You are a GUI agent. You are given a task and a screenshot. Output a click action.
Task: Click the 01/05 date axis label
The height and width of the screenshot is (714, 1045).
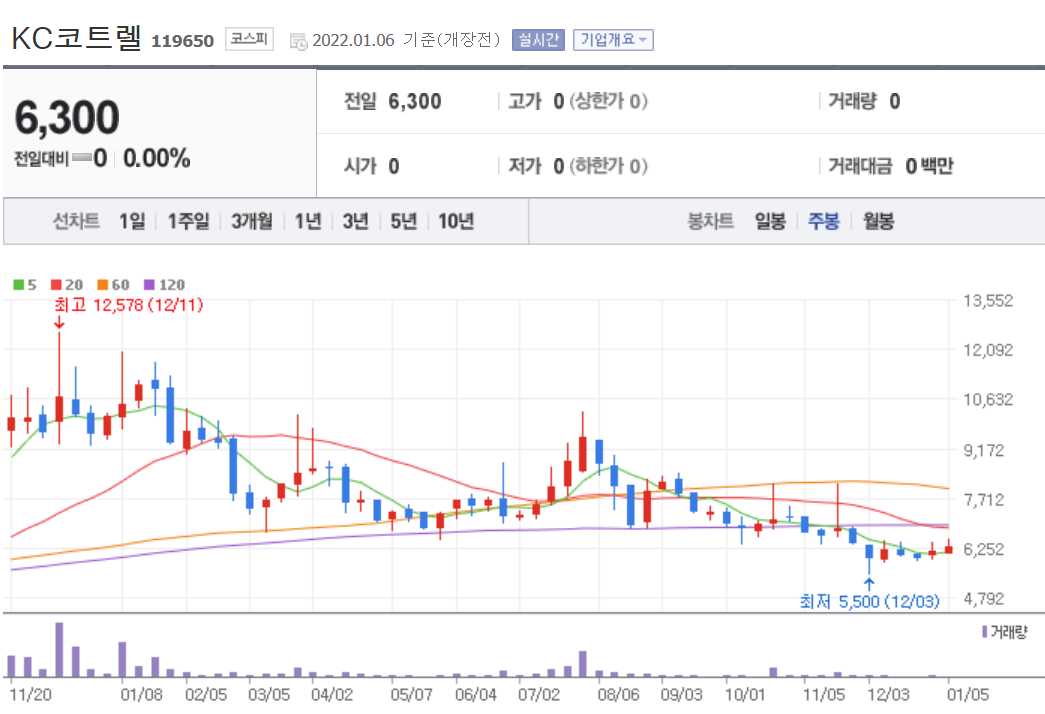(968, 695)
